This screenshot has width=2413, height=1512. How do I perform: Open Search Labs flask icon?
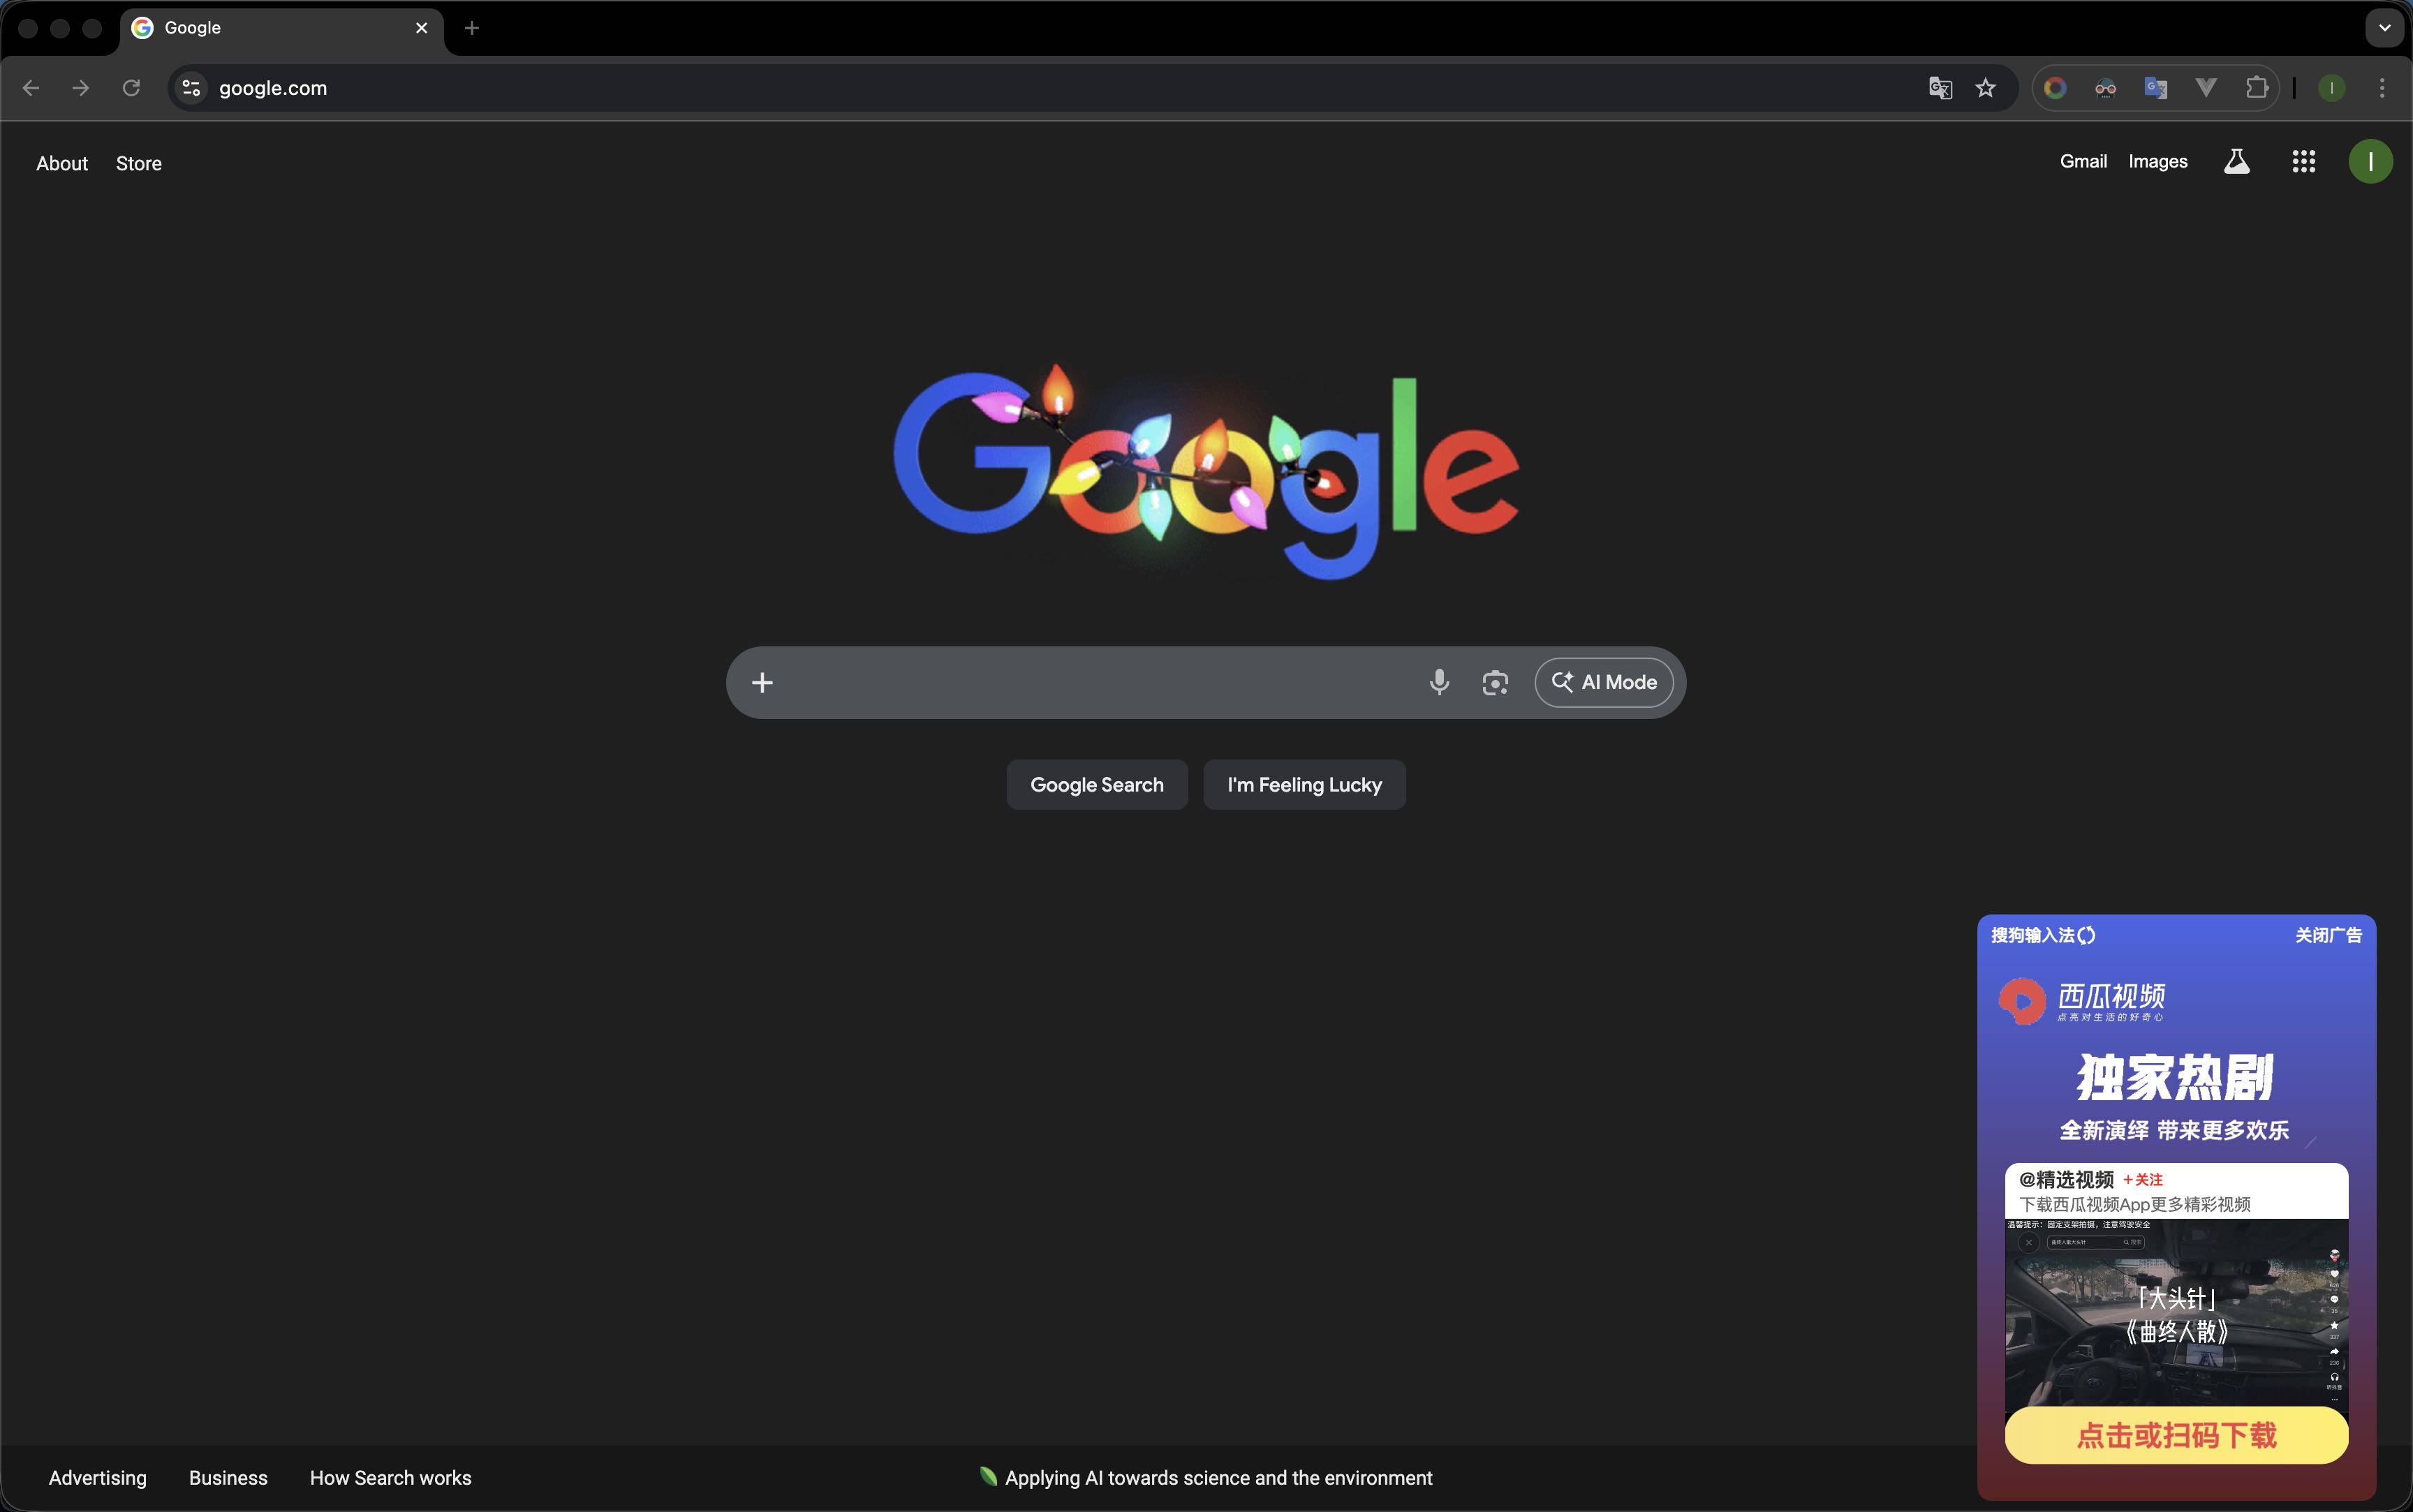2236,161
